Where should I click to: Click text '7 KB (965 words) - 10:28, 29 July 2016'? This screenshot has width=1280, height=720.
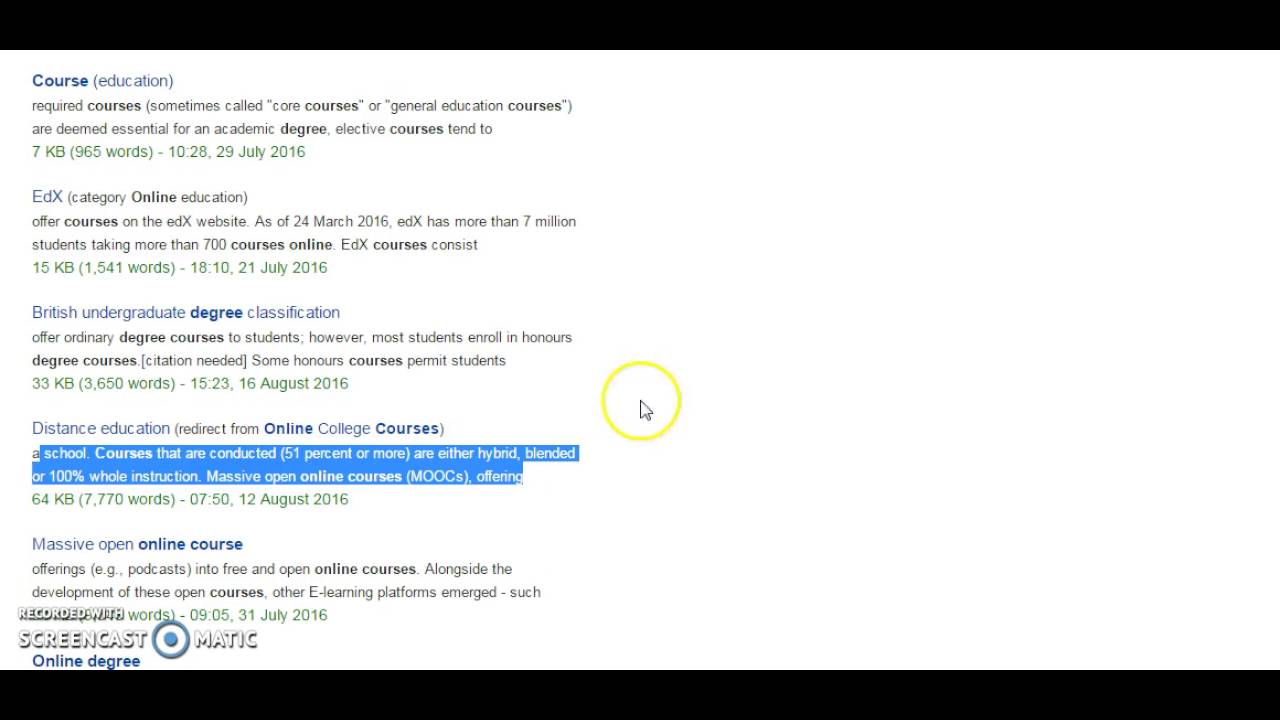coord(168,152)
